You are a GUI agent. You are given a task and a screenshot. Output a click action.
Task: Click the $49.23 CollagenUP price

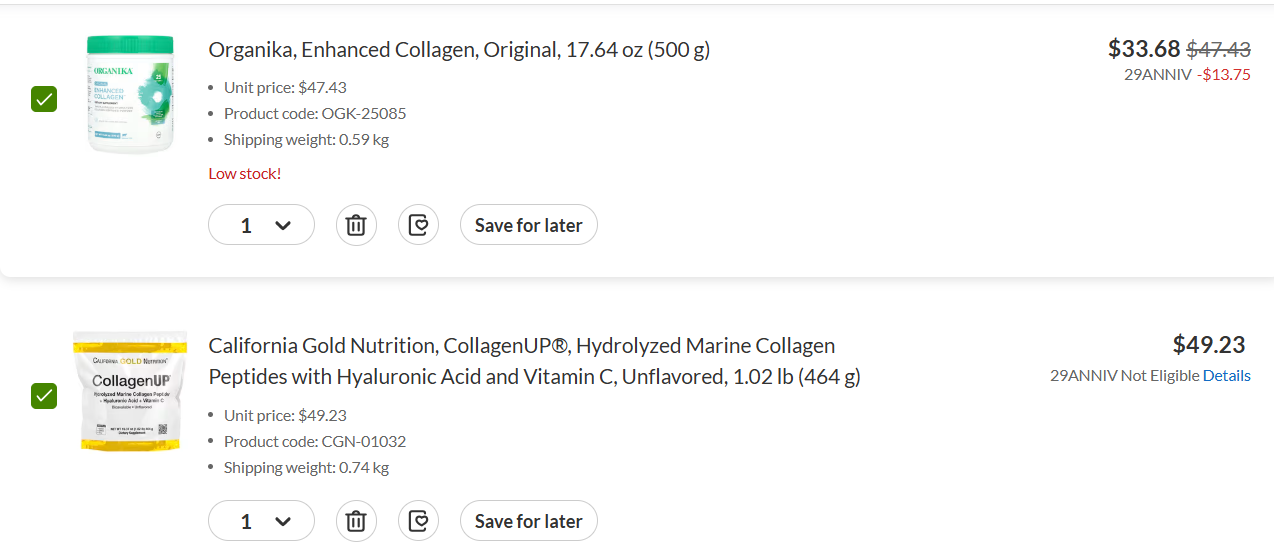click(x=1209, y=345)
